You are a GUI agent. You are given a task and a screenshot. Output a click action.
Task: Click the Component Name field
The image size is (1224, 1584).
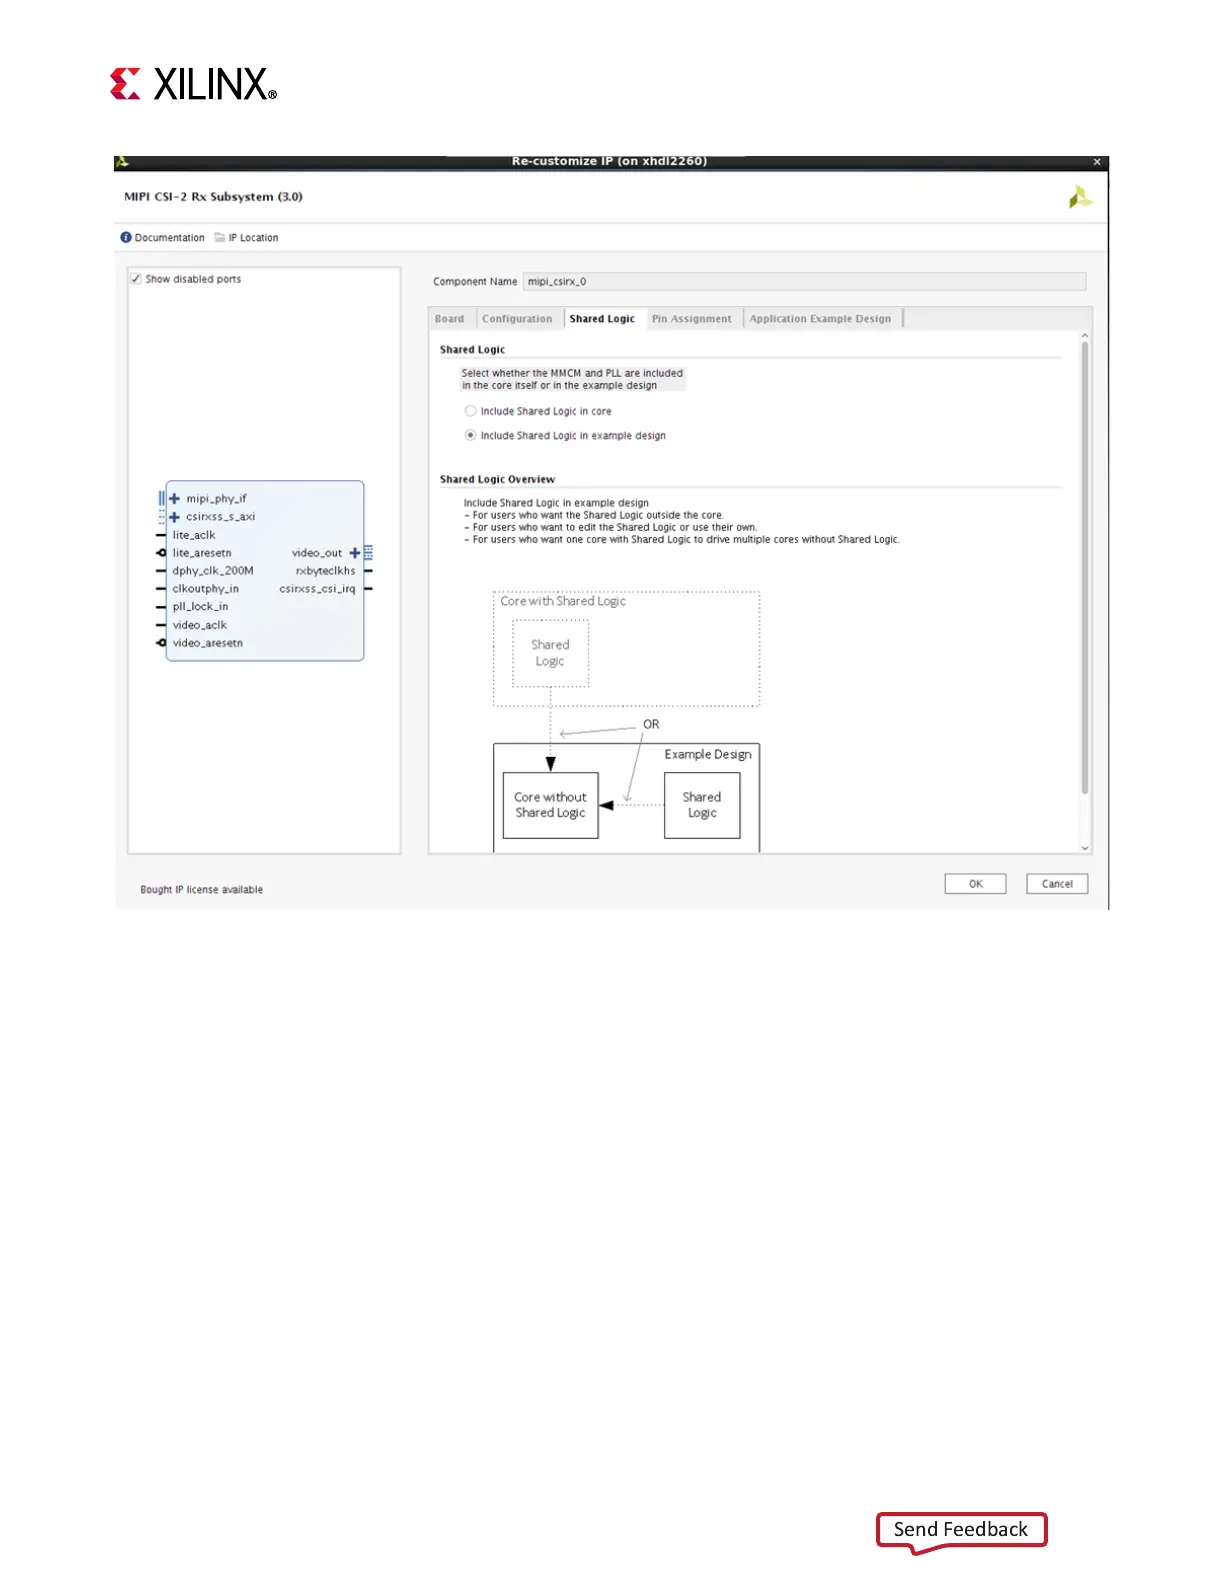(804, 282)
